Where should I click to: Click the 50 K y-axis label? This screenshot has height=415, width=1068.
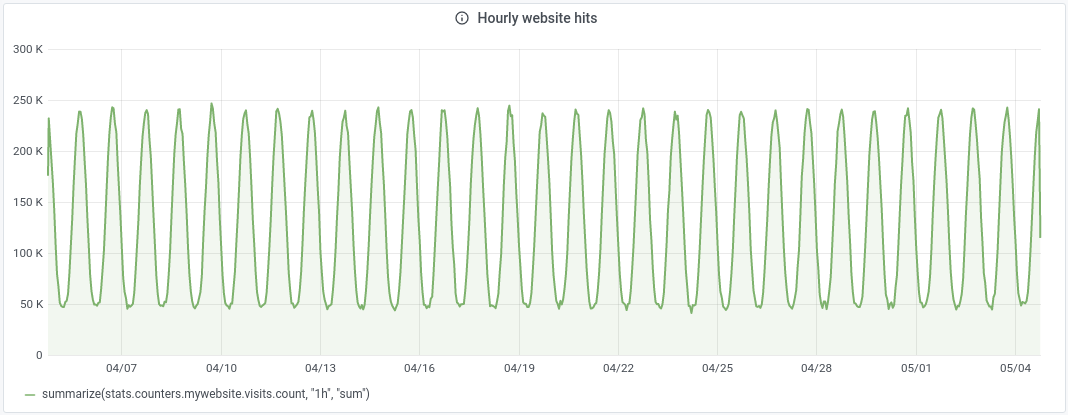click(x=30, y=304)
